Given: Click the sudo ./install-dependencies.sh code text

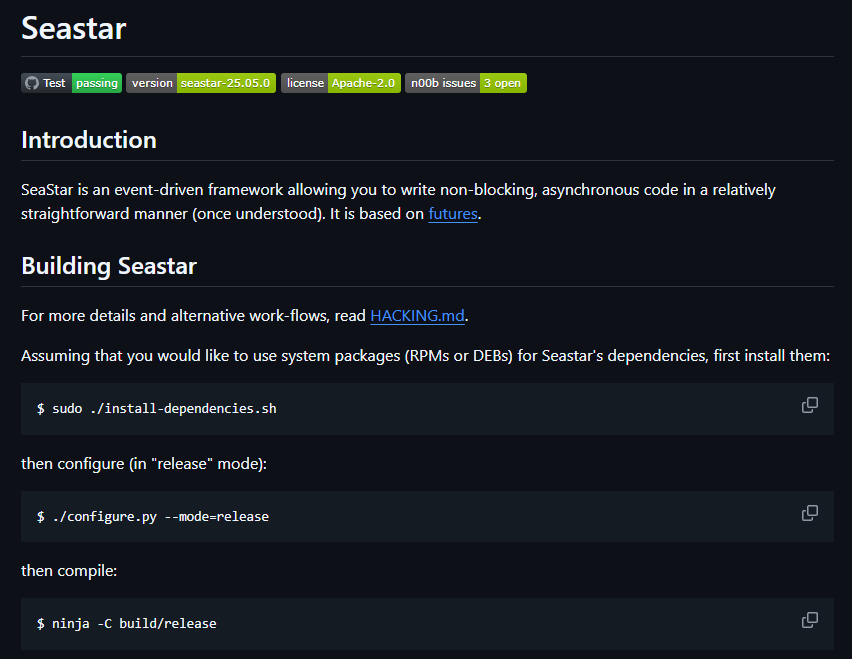Looking at the screenshot, I should coord(157,409).
